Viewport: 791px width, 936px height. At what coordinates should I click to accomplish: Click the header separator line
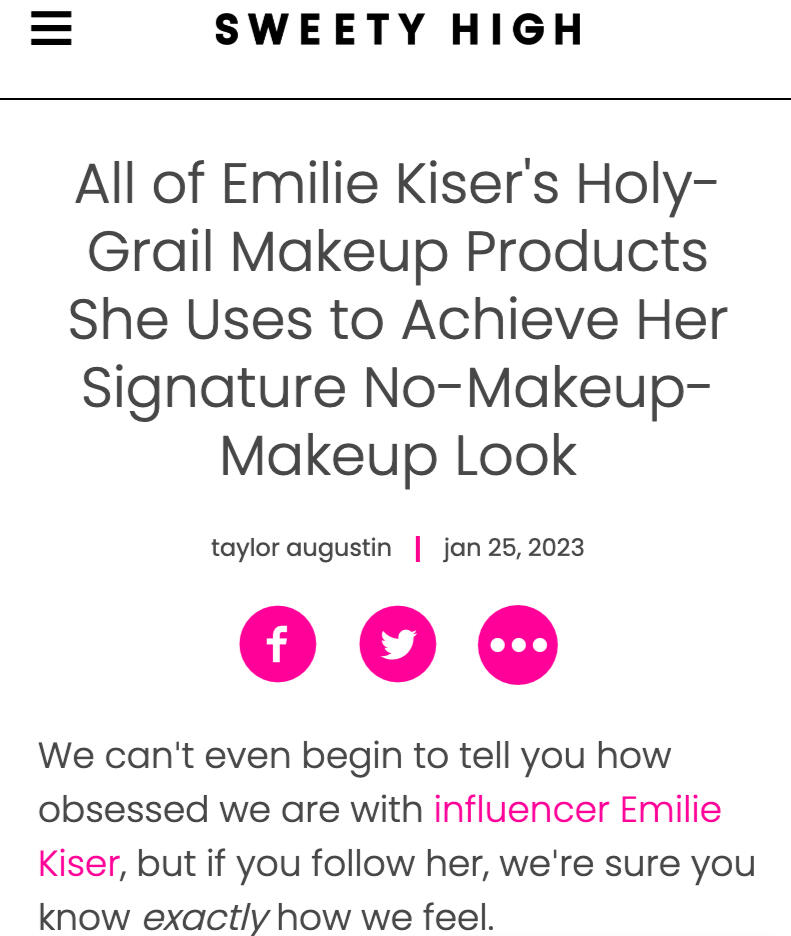coord(395,99)
